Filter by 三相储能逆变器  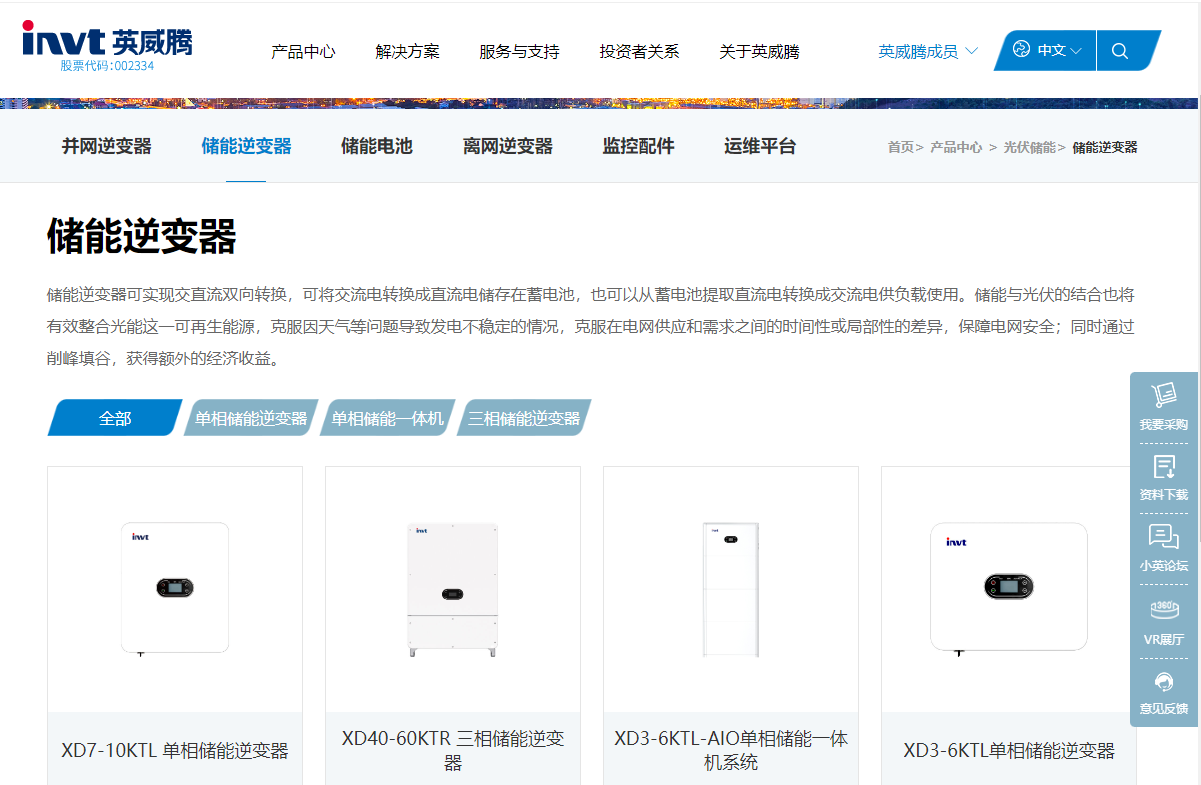tap(524, 418)
